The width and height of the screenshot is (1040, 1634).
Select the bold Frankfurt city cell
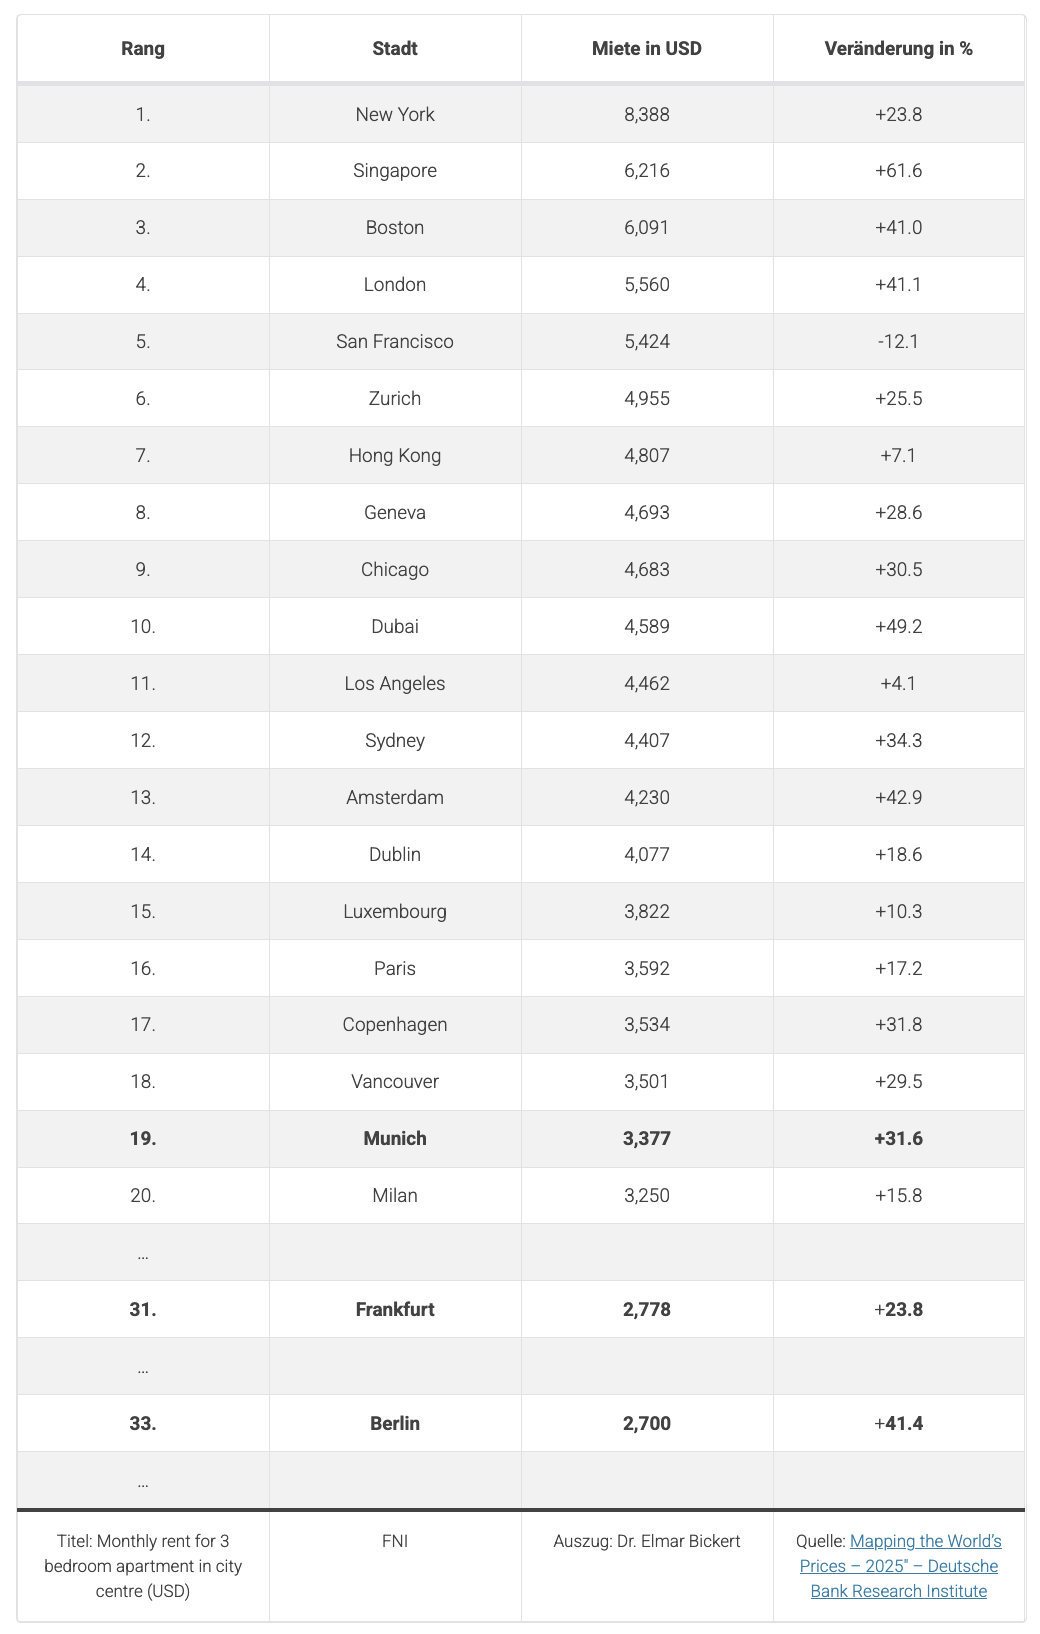pyautogui.click(x=395, y=1309)
